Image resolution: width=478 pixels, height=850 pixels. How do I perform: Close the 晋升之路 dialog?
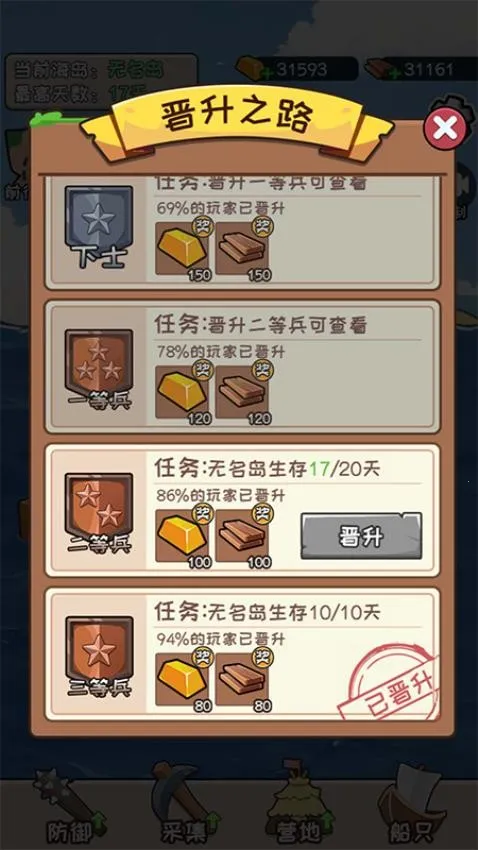pos(445,128)
